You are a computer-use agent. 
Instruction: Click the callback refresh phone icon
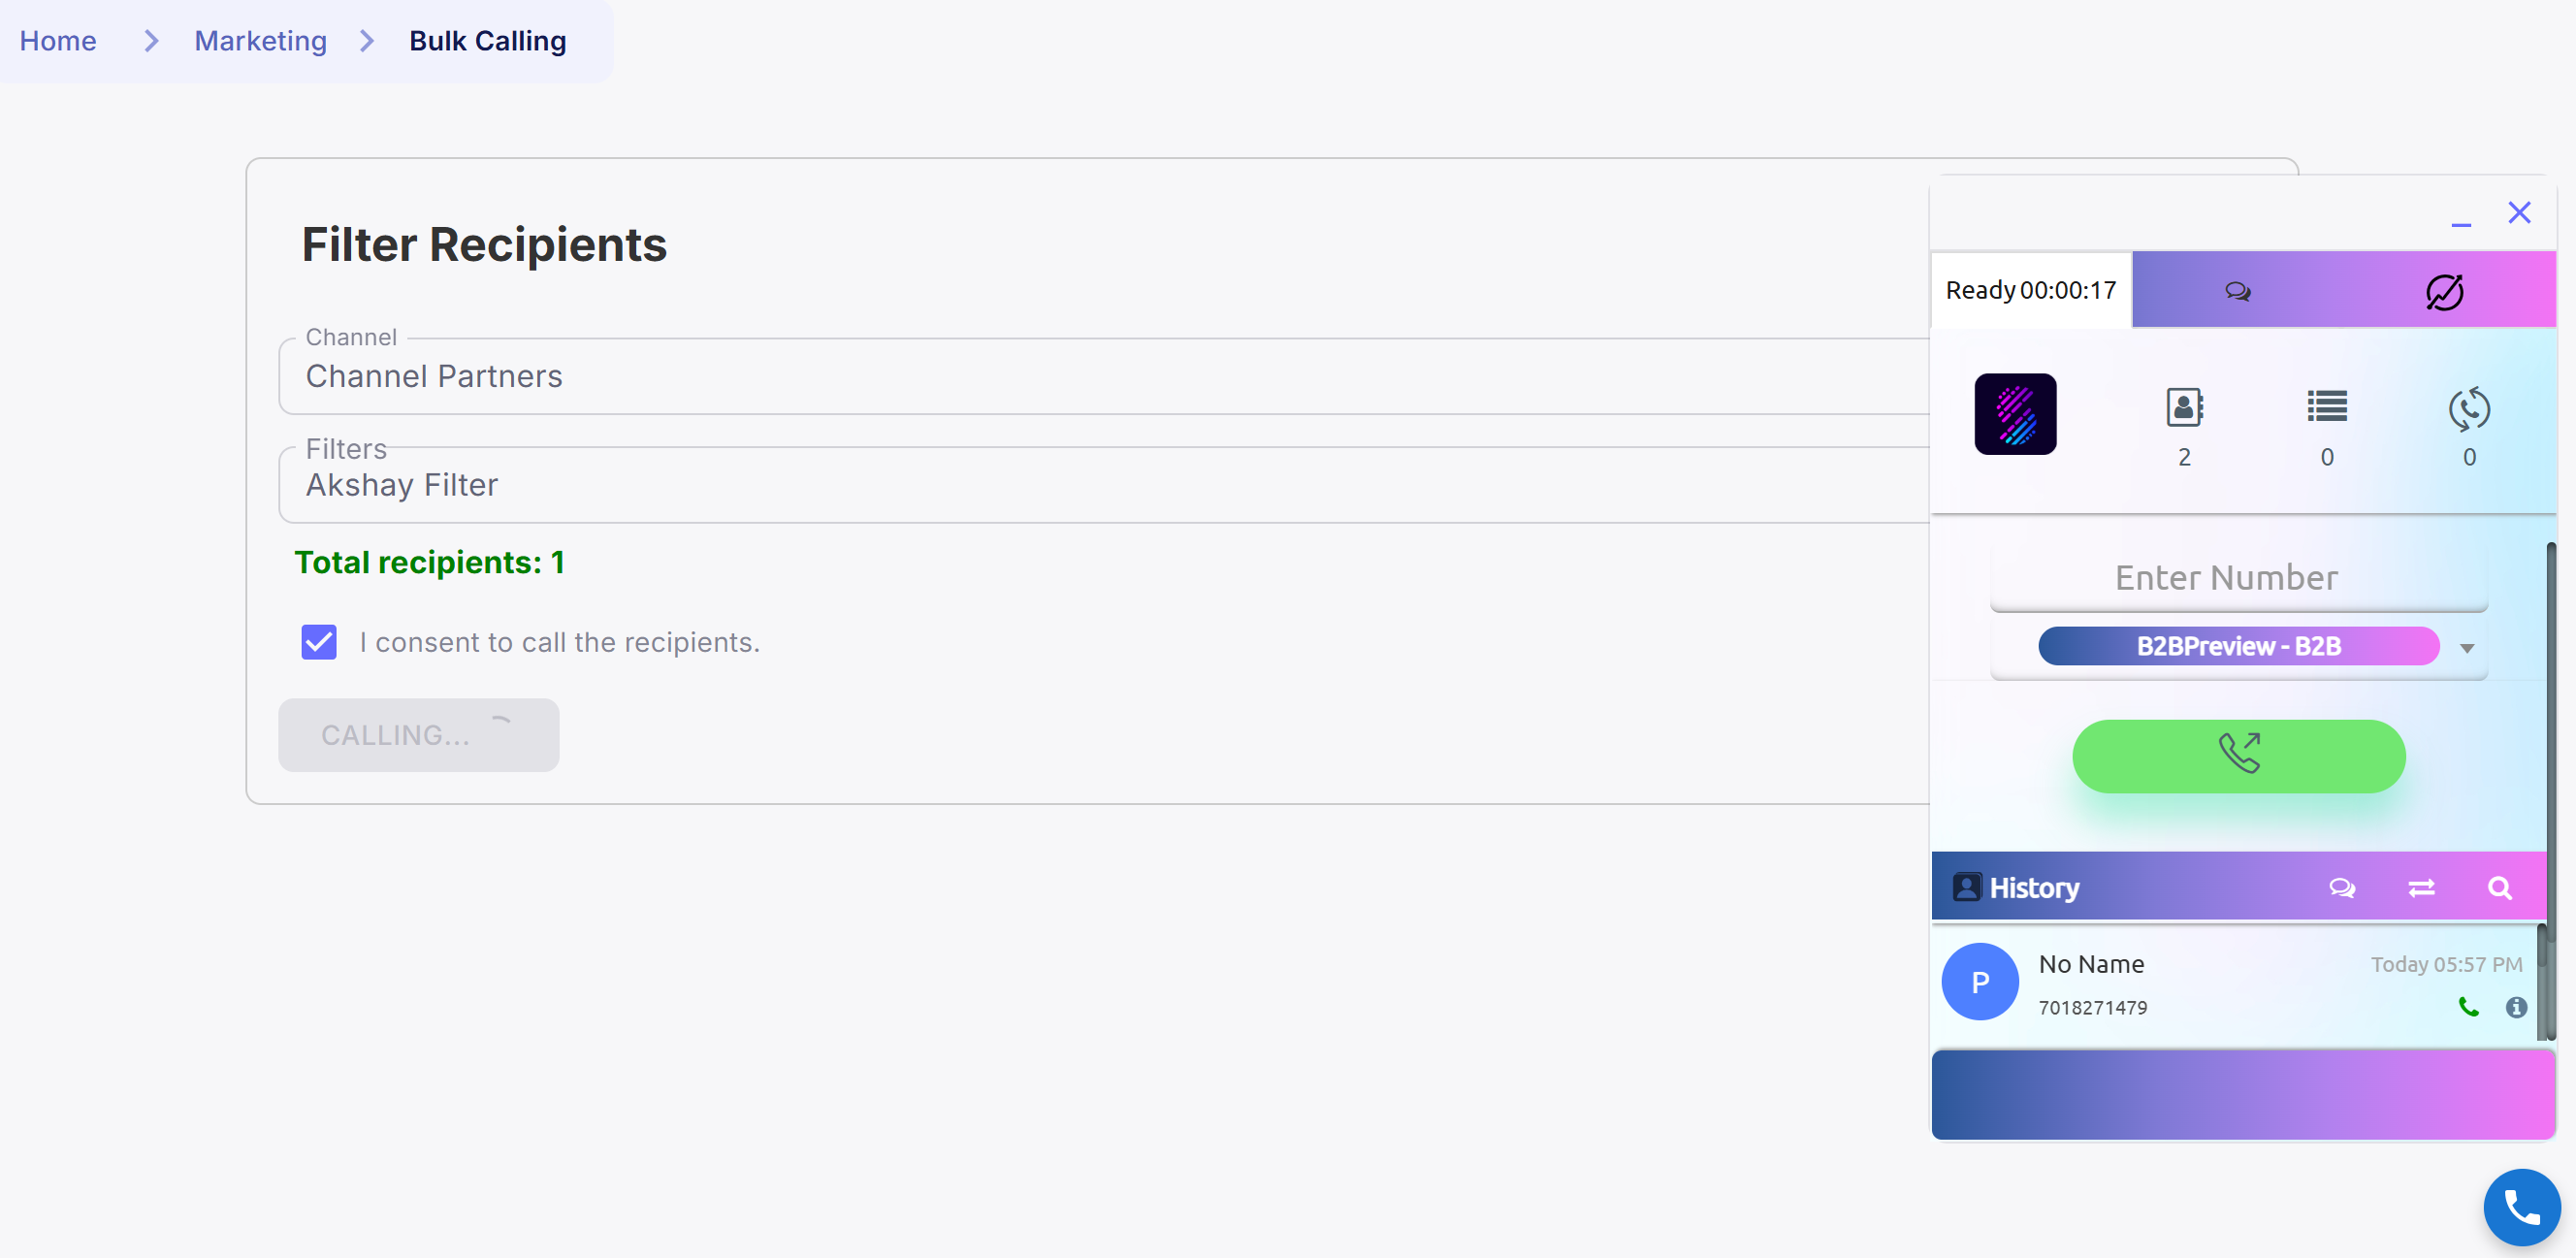tap(2469, 408)
